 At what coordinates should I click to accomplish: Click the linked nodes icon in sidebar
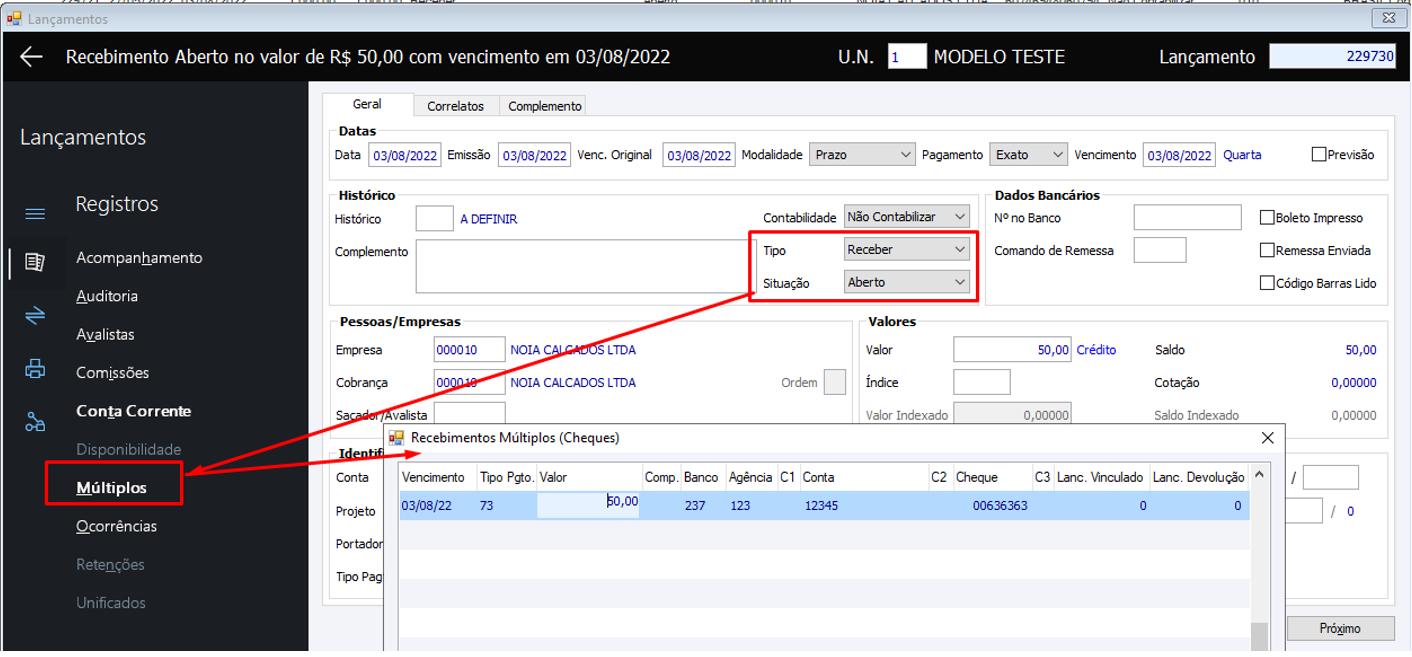[x=35, y=421]
